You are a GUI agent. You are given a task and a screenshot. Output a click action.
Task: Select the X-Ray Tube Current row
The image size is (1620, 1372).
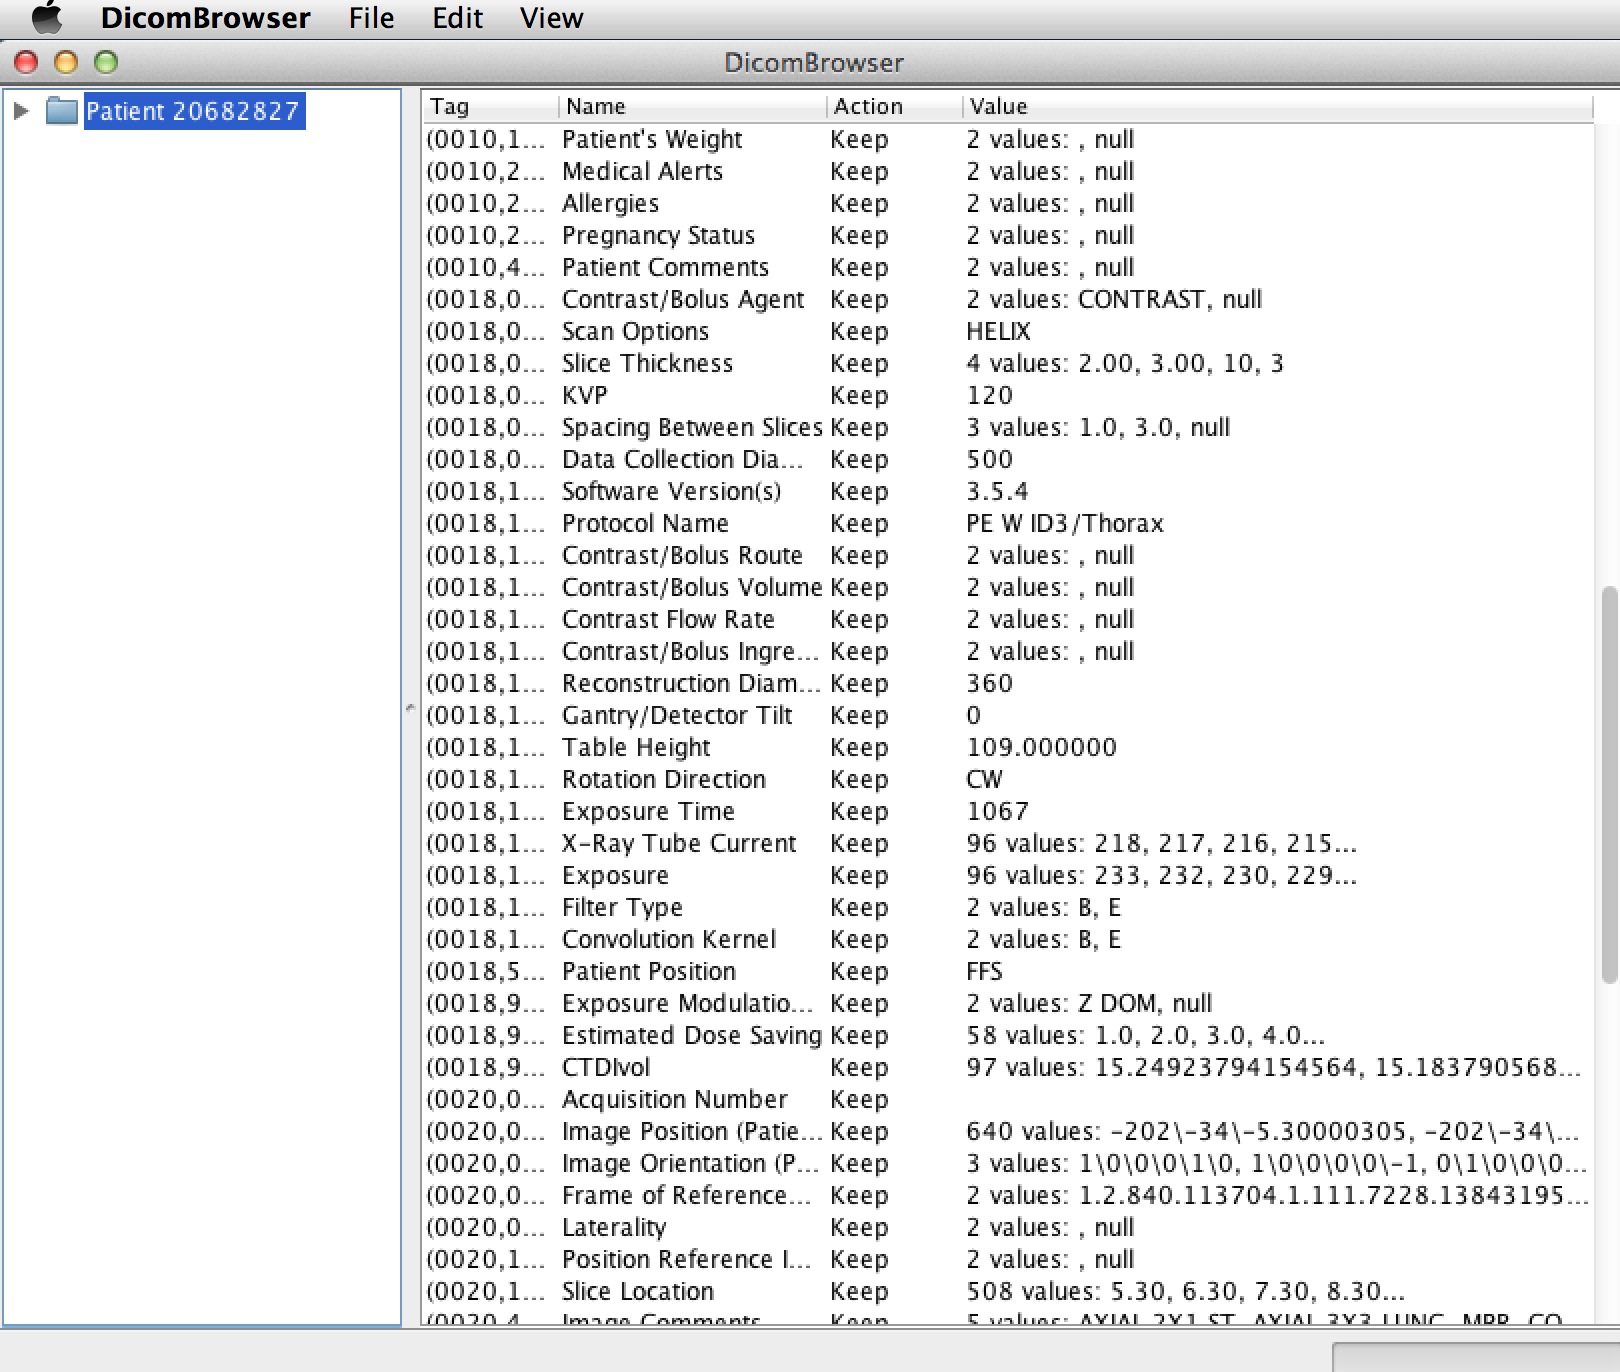(x=1008, y=843)
